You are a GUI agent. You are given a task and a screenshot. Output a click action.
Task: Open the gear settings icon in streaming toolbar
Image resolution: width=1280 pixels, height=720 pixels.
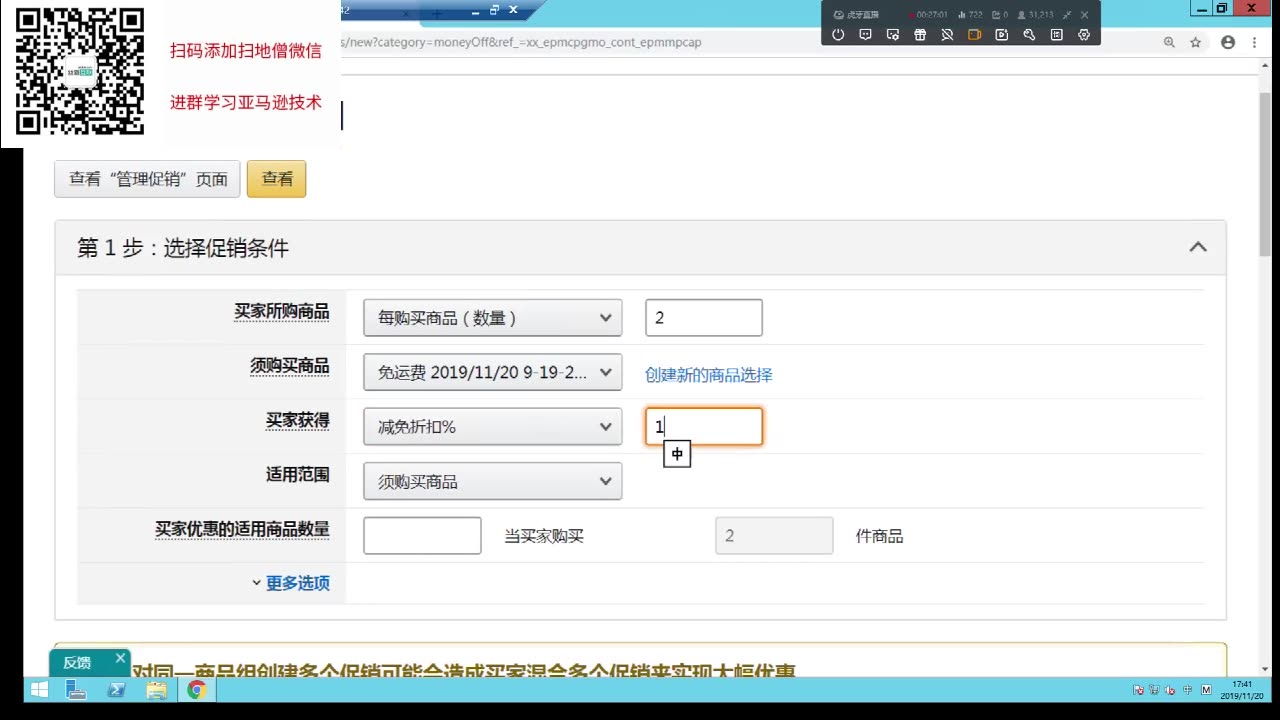coord(1083,34)
